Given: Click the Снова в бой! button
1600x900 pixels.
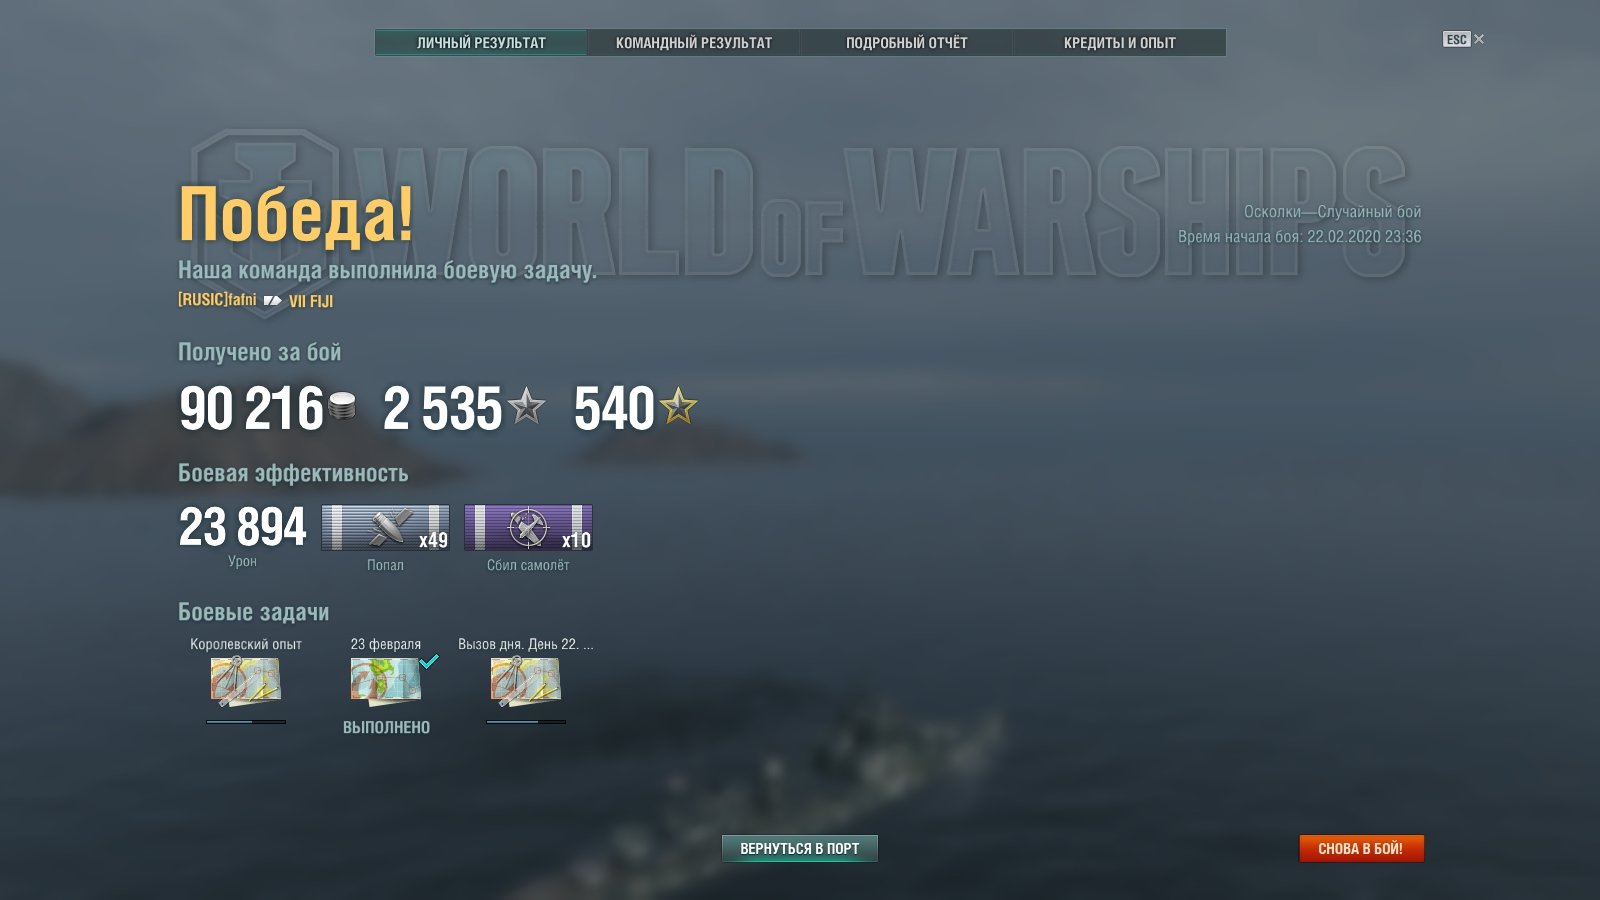Looking at the screenshot, I should tap(1361, 848).
